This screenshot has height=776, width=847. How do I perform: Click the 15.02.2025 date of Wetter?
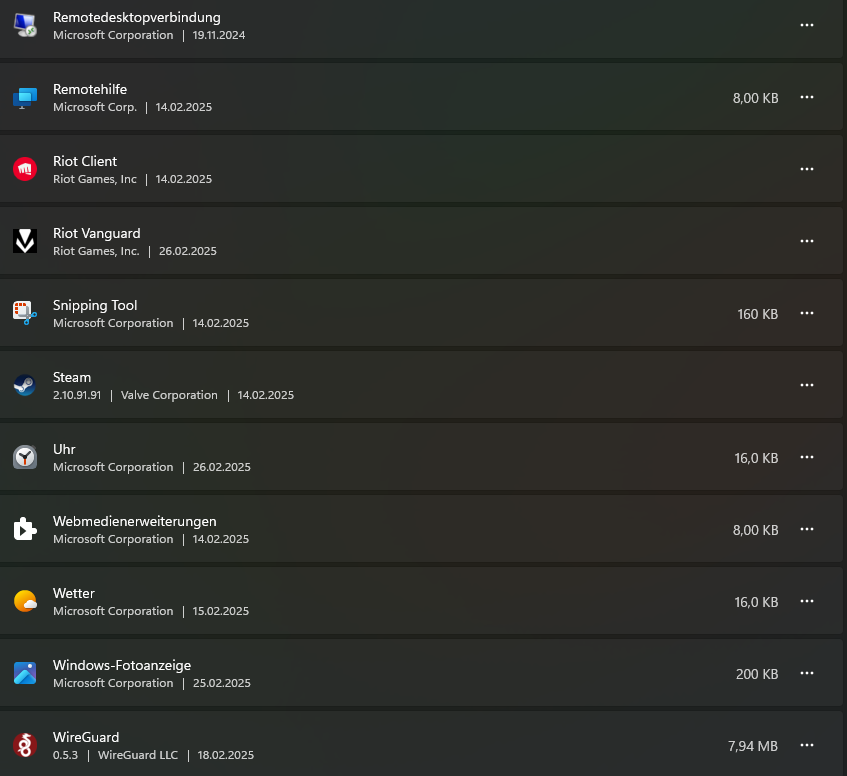point(220,611)
